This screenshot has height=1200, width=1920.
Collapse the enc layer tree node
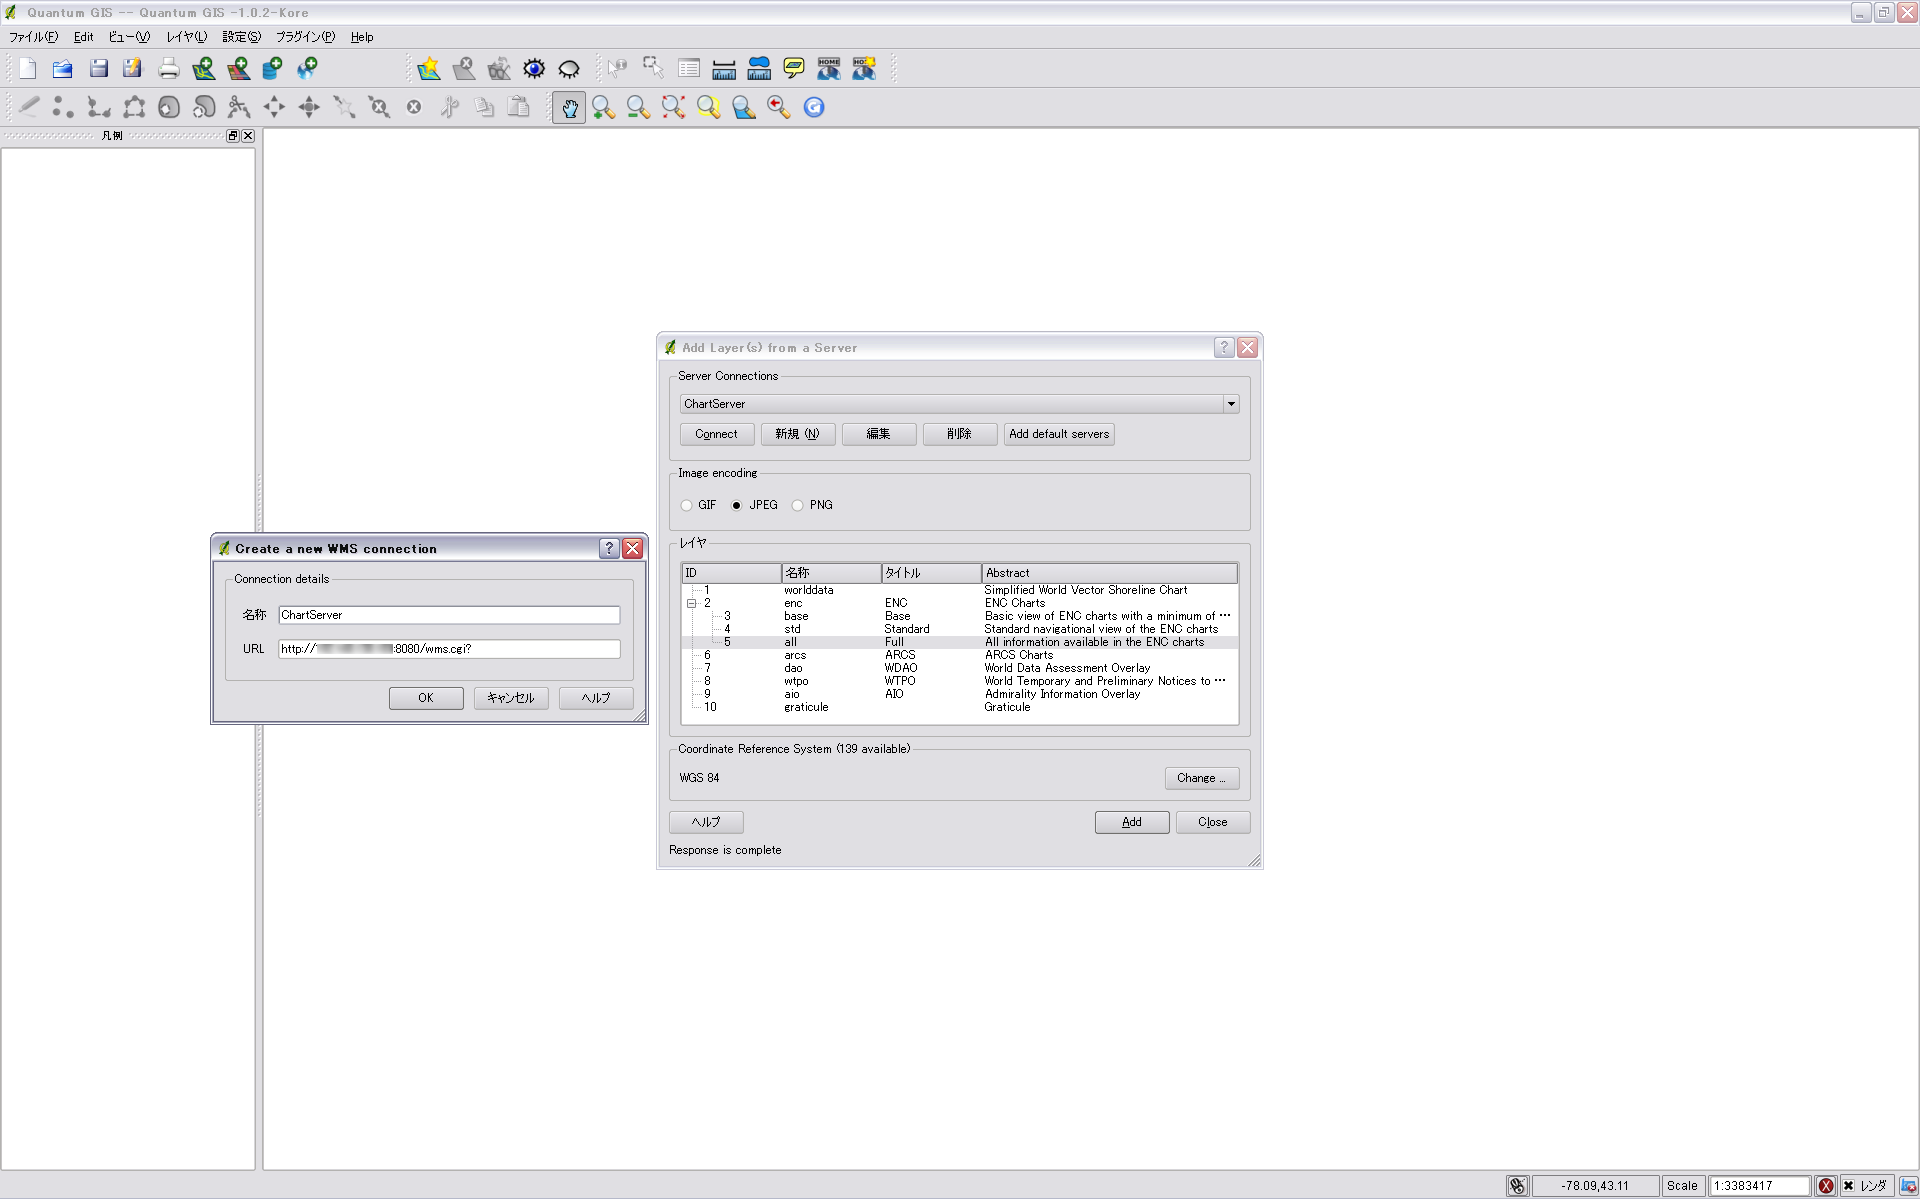[x=691, y=603]
